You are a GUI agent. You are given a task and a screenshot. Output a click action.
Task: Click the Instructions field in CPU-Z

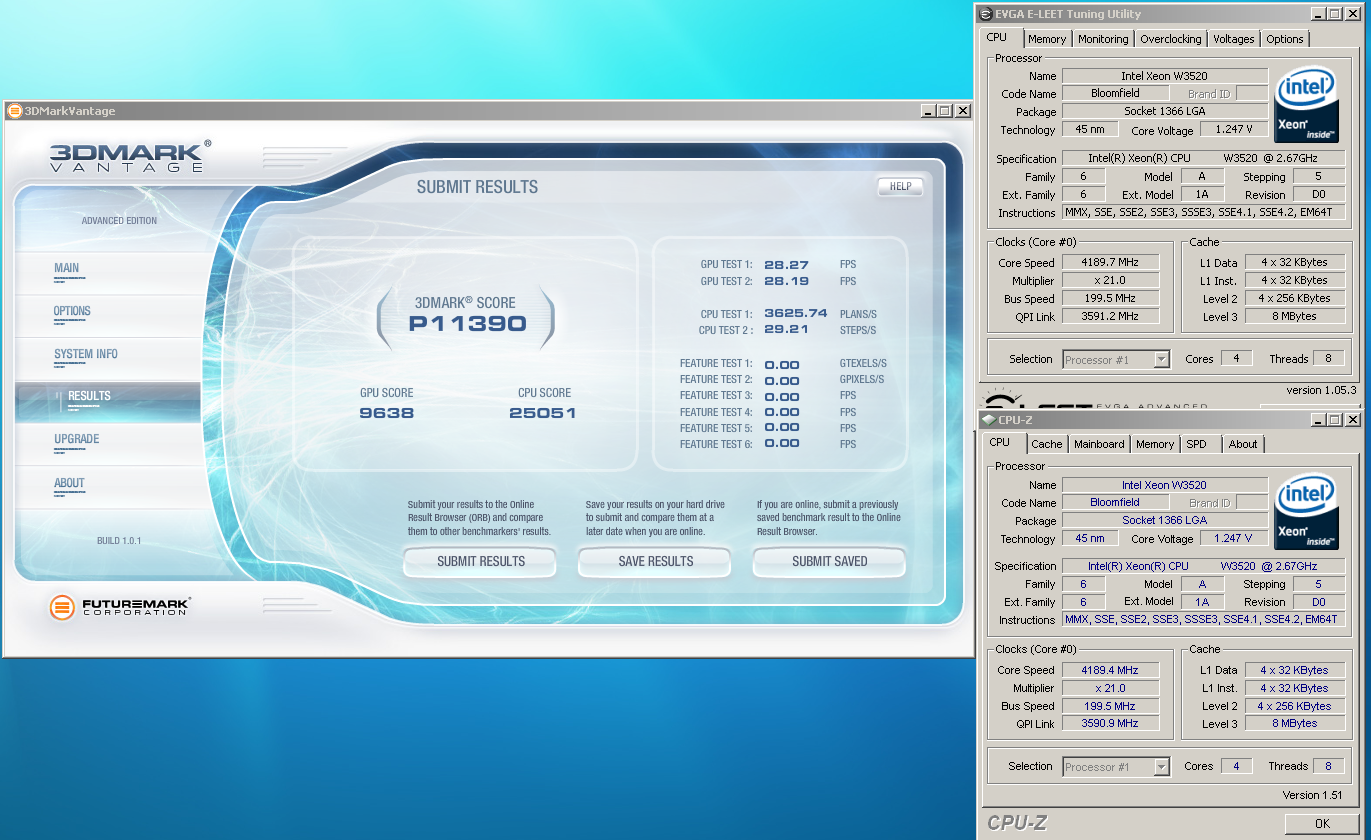[x=1204, y=620]
